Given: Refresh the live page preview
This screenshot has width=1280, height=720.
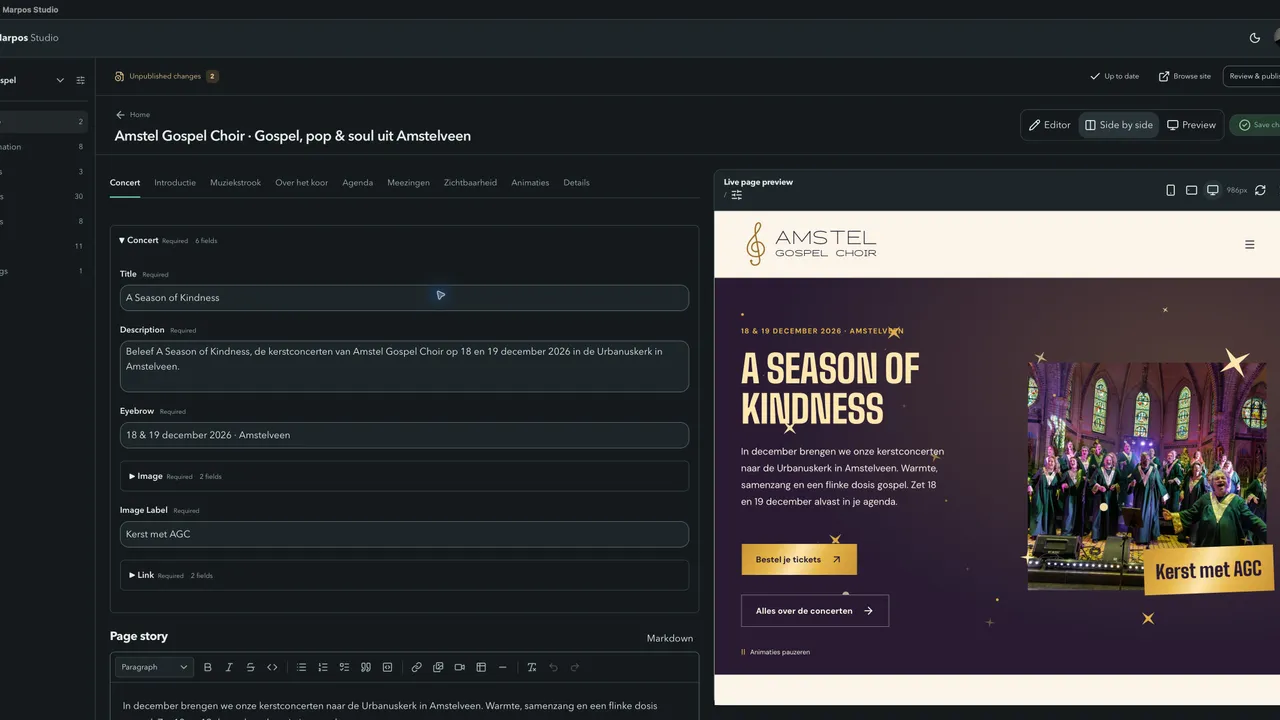Looking at the screenshot, I should click(1260, 190).
